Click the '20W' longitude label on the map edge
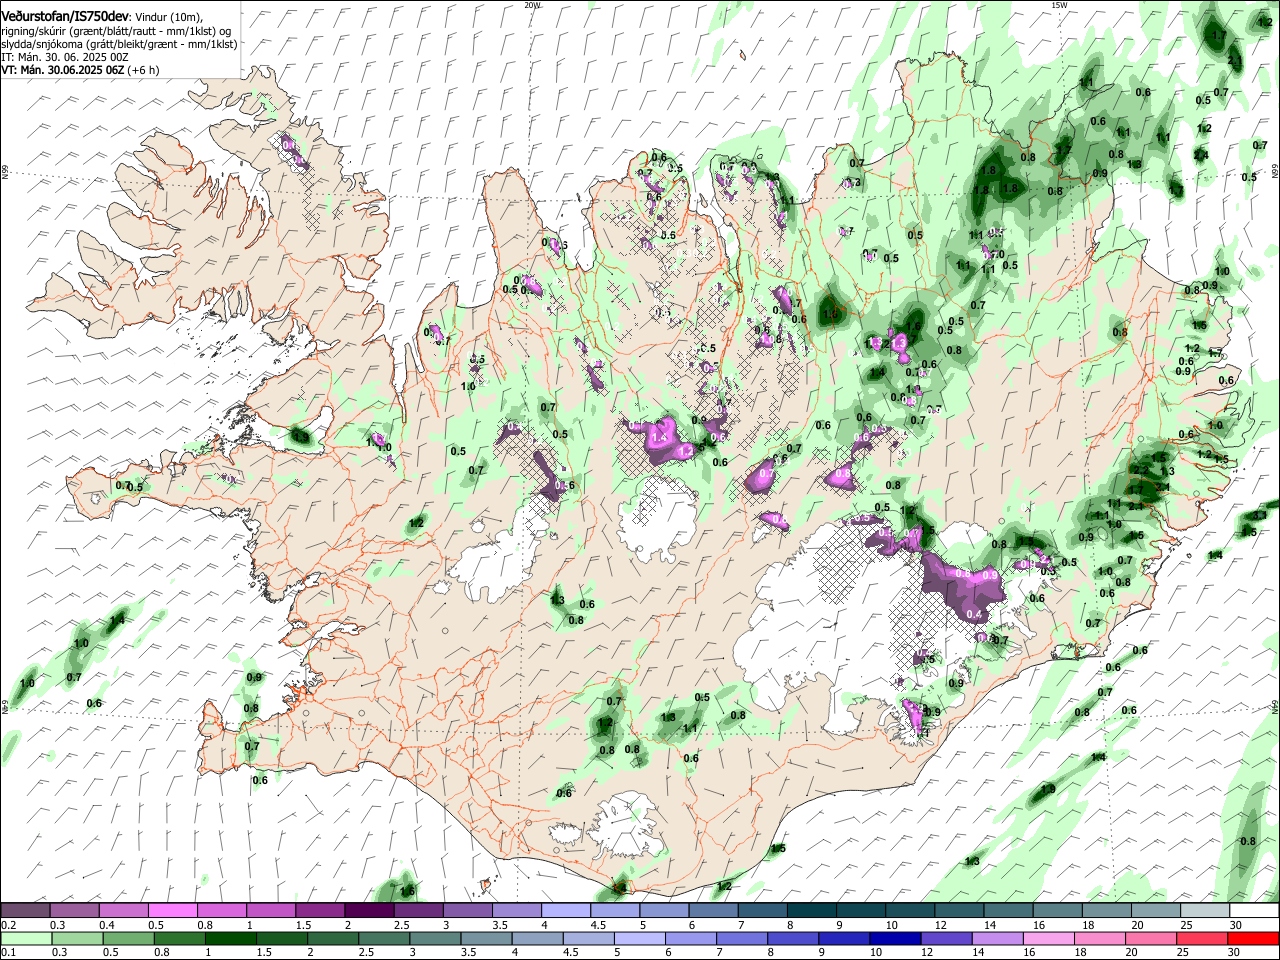Image resolution: width=1280 pixels, height=960 pixels. pyautogui.click(x=532, y=5)
